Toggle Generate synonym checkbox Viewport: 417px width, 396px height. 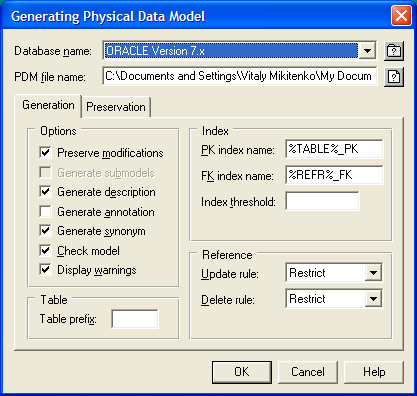click(x=45, y=231)
